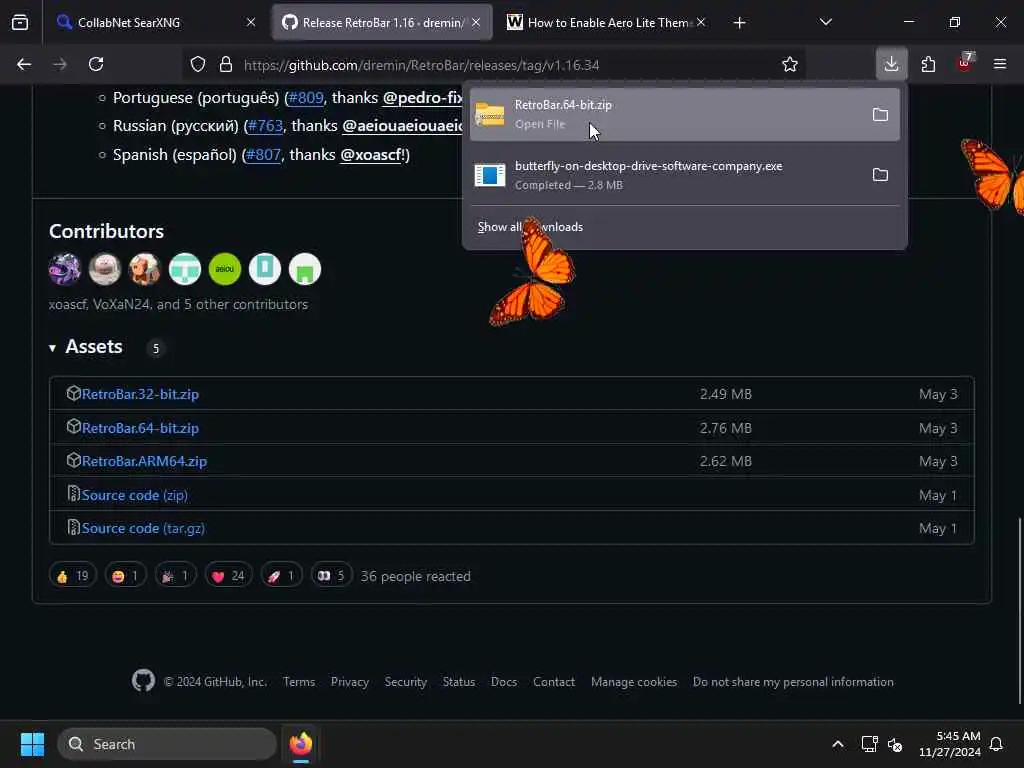
Task: Close the Aero Lite Theme tab
Action: pyautogui.click(x=701, y=22)
